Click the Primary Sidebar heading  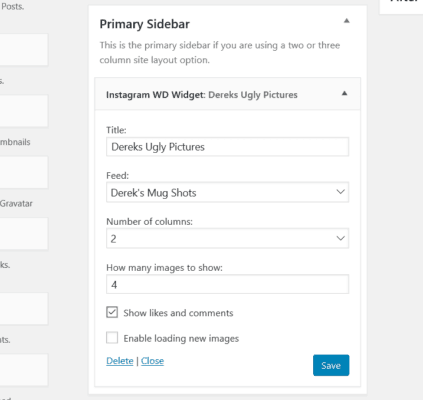[x=145, y=24]
